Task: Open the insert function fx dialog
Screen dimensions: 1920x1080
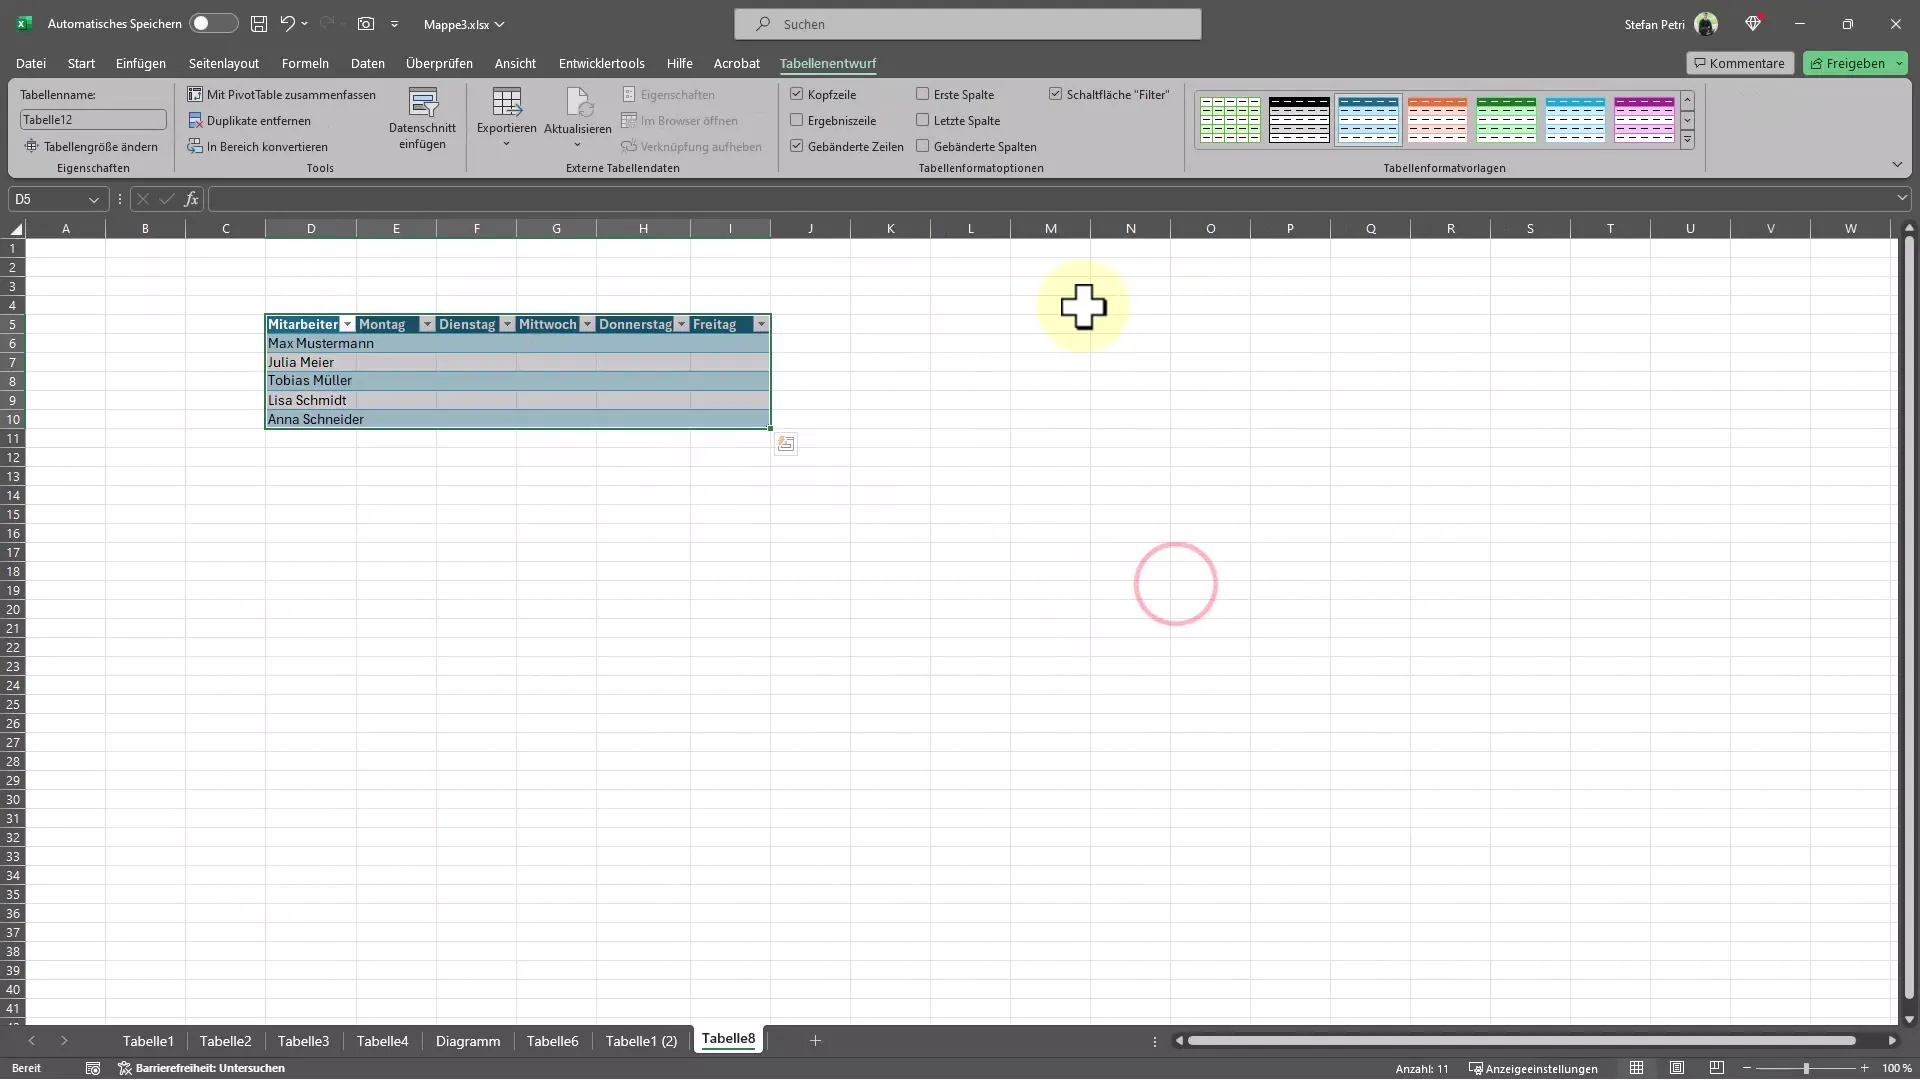Action: (191, 199)
